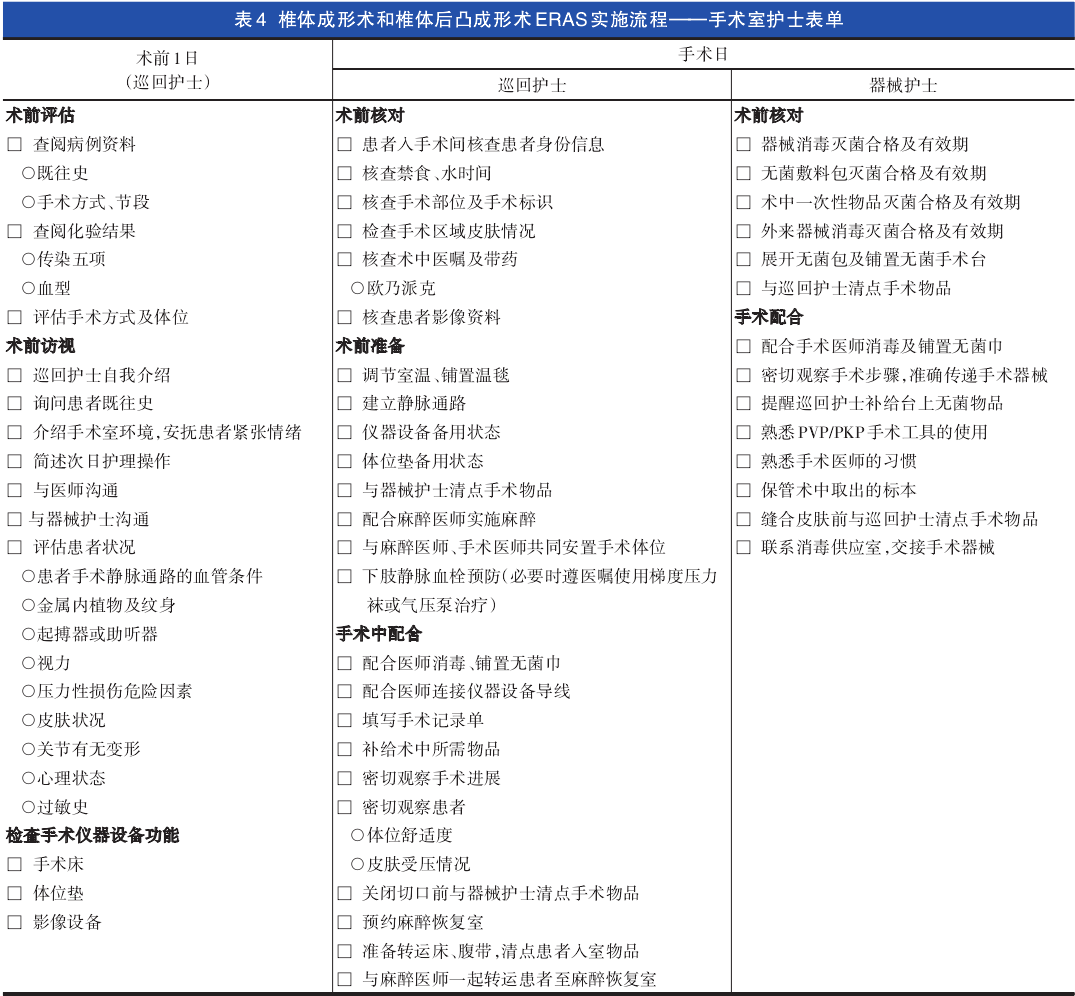Image resolution: width=1075 pixels, height=996 pixels.
Task: Tick the "配合麻醉医师实施麻醉" checkbox
Action: [344, 519]
